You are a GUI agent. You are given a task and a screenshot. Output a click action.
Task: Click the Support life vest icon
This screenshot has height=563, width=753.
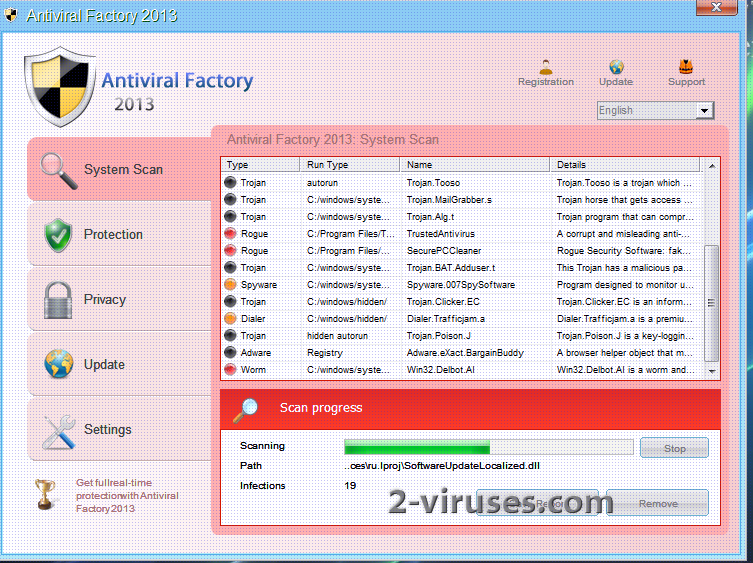tap(686, 67)
